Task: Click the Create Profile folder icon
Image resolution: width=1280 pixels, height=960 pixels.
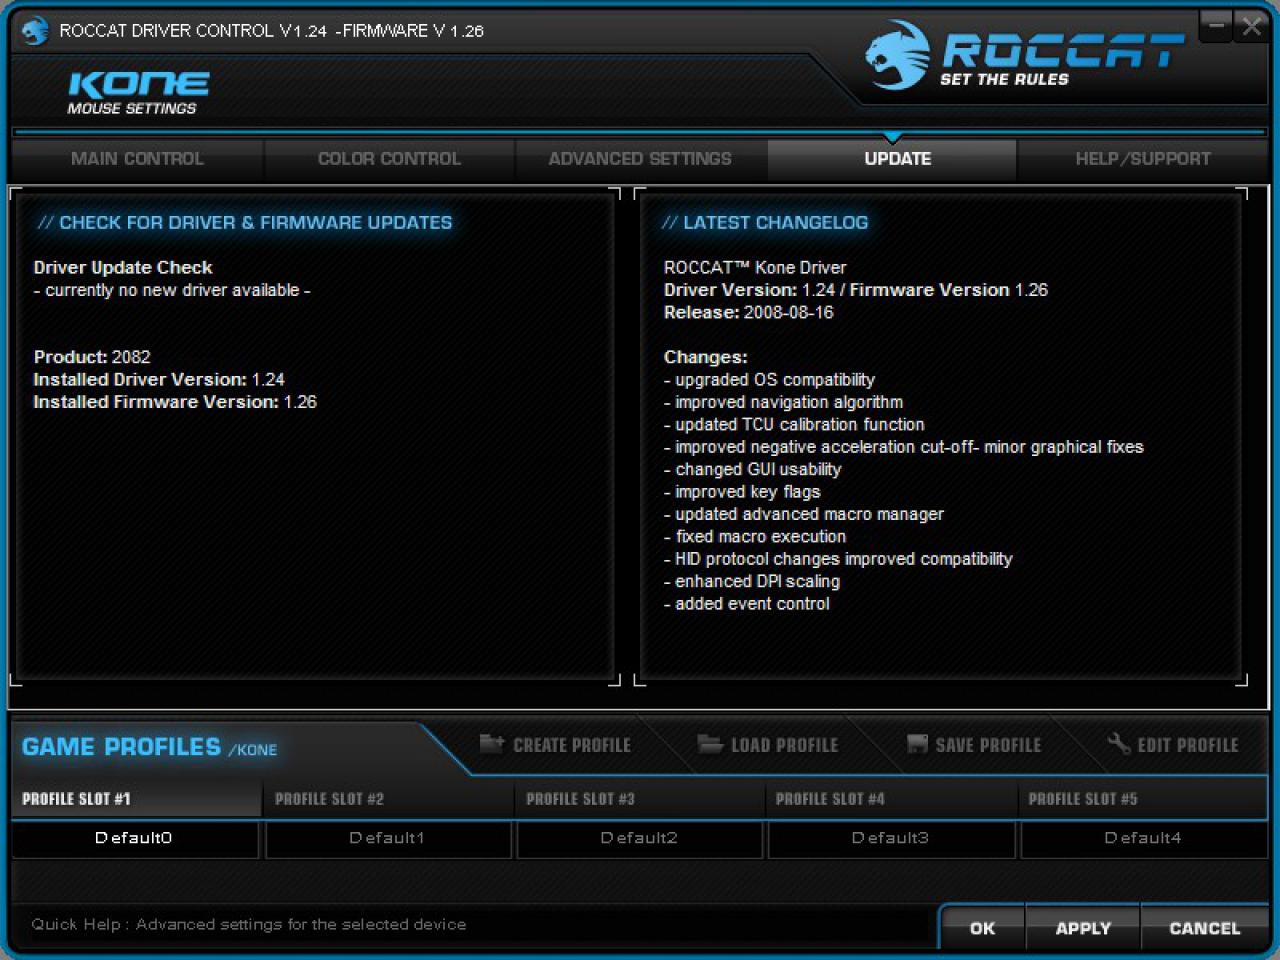Action: point(491,743)
